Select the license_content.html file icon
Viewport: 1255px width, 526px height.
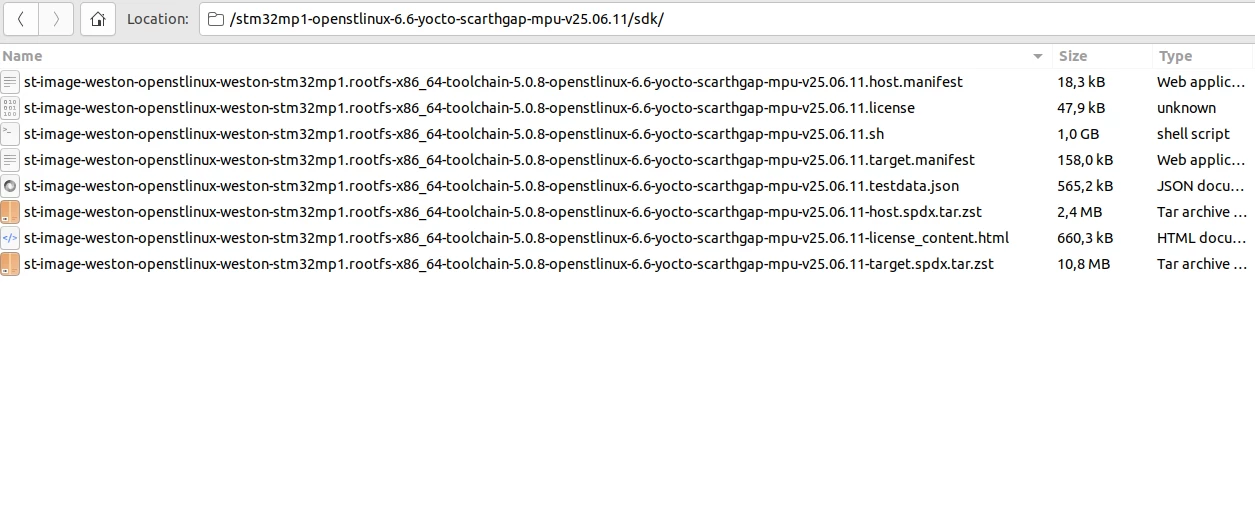pos(10,238)
